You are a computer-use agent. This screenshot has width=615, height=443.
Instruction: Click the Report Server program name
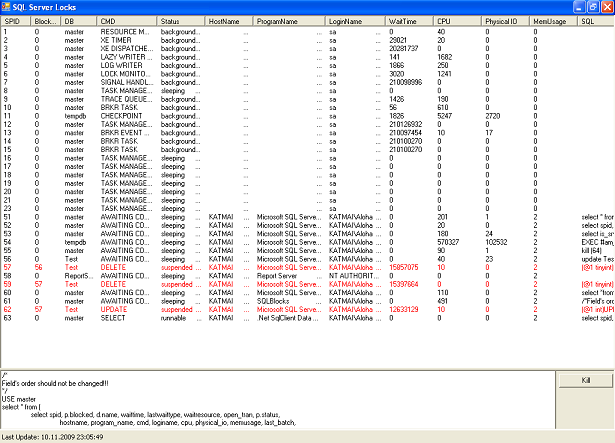(277, 276)
